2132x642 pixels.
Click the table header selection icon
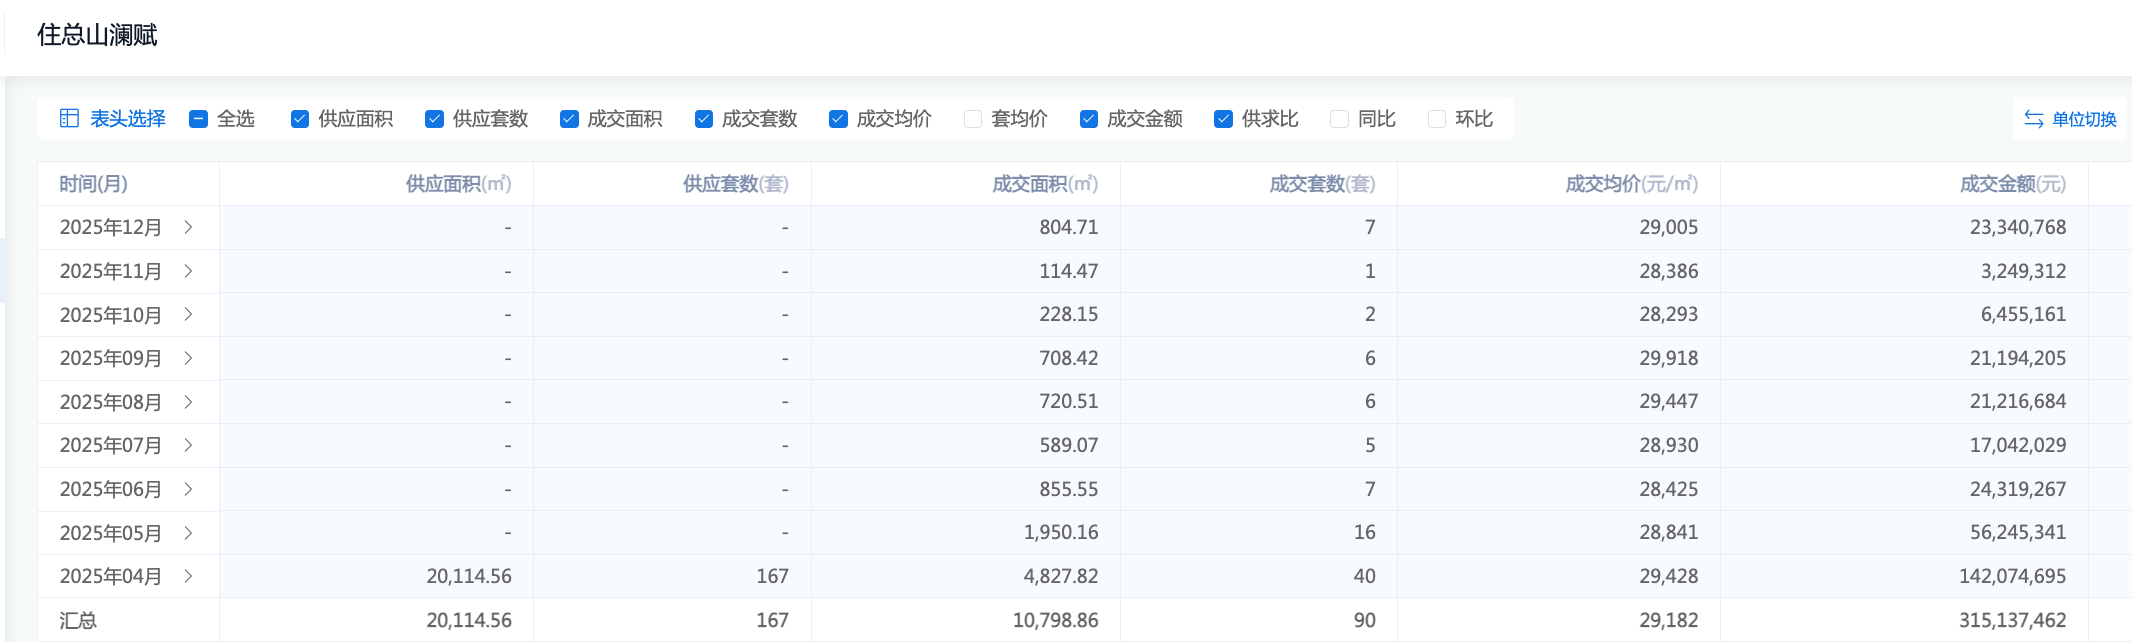click(x=69, y=119)
